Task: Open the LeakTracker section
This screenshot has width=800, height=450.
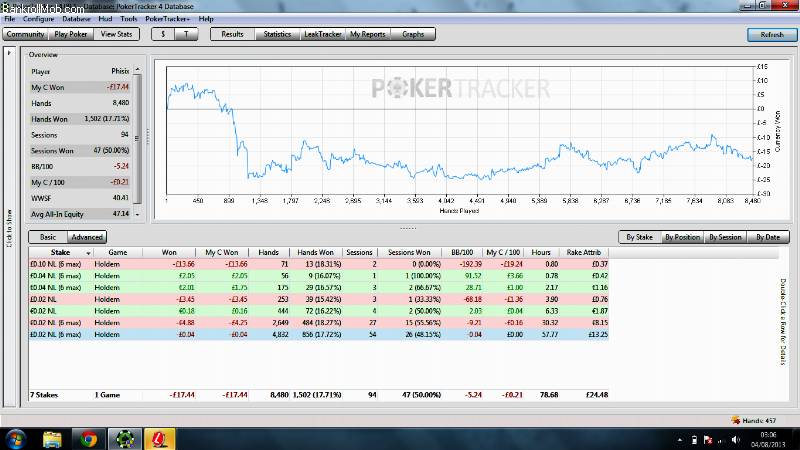Action: point(322,34)
